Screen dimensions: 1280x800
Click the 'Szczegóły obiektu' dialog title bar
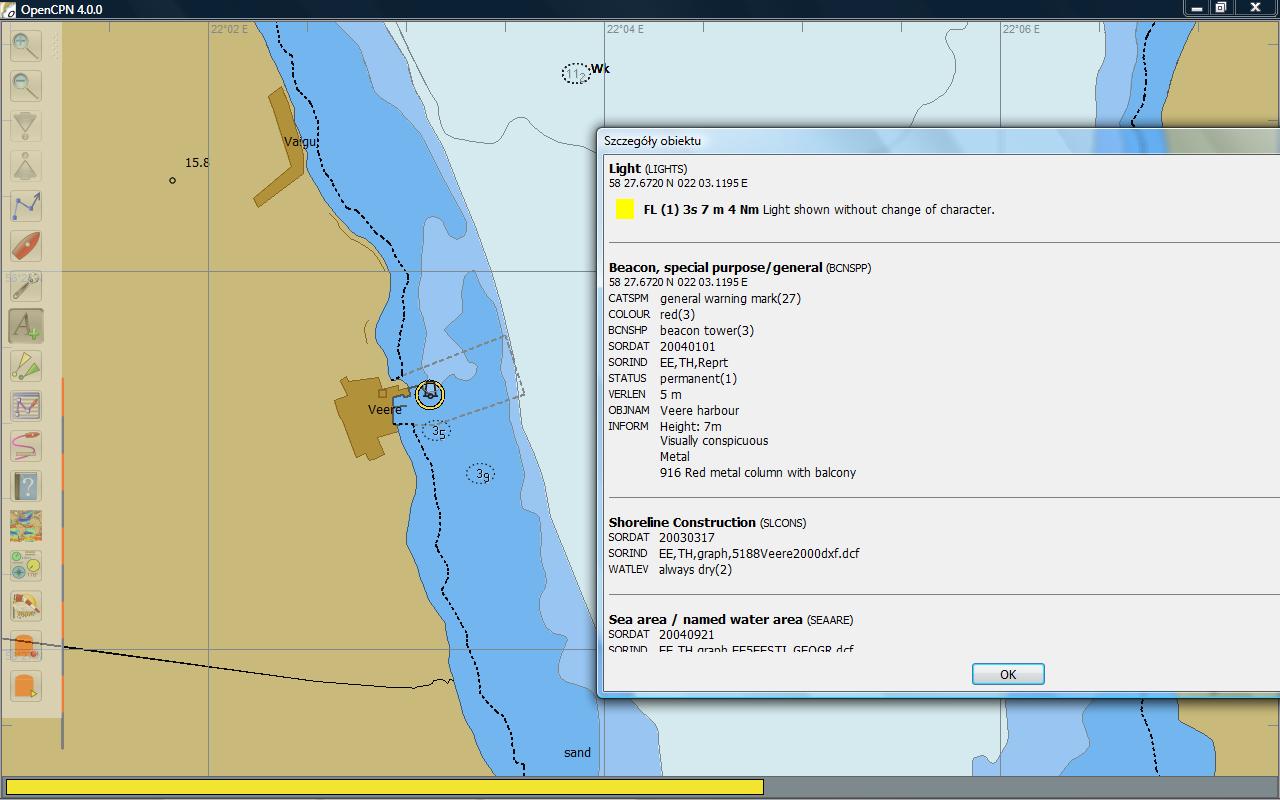pos(938,141)
